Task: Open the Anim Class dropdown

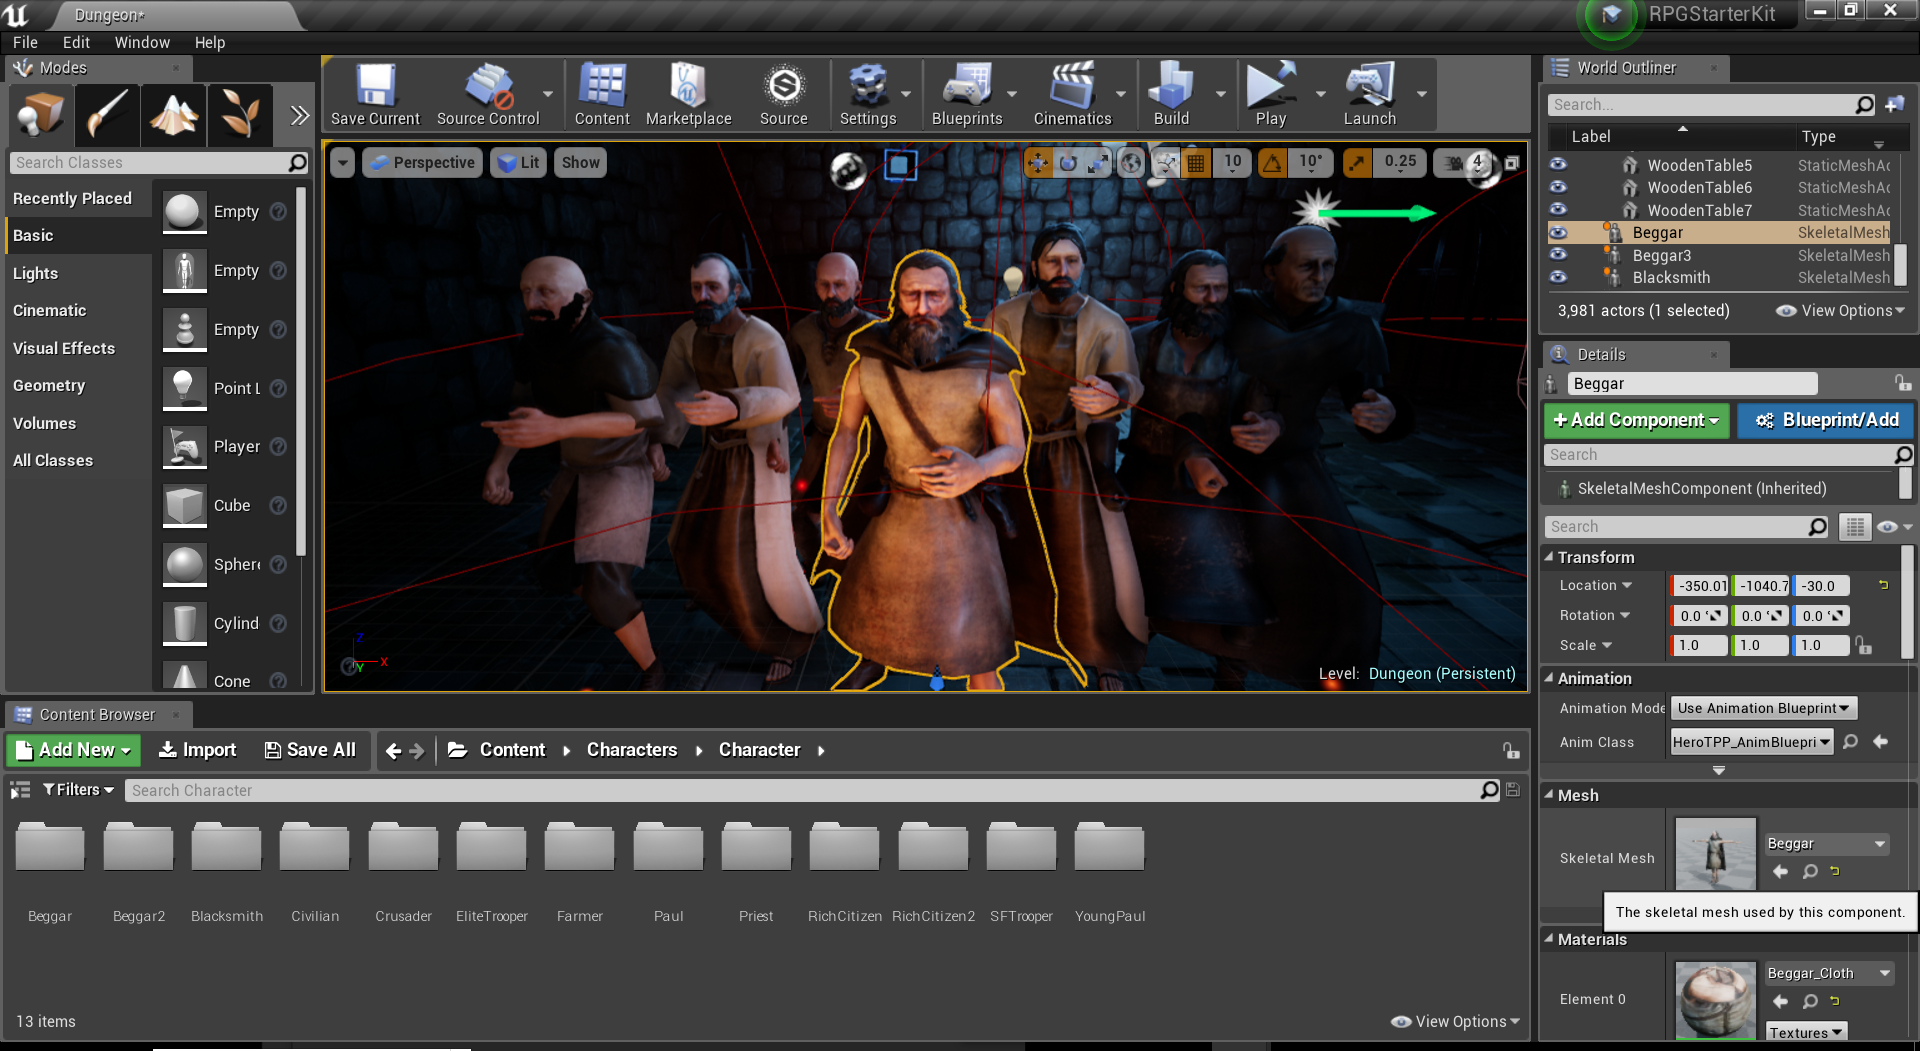Action: coord(1752,742)
